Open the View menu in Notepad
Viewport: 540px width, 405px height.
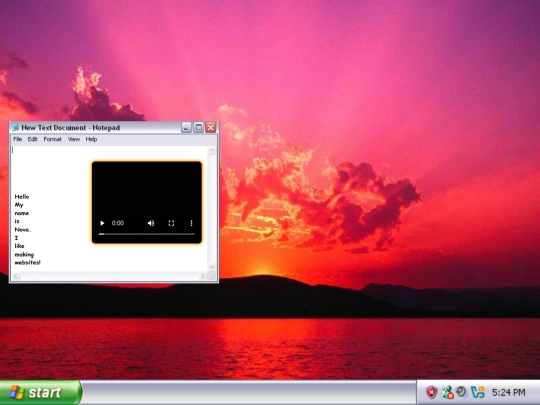[74, 139]
